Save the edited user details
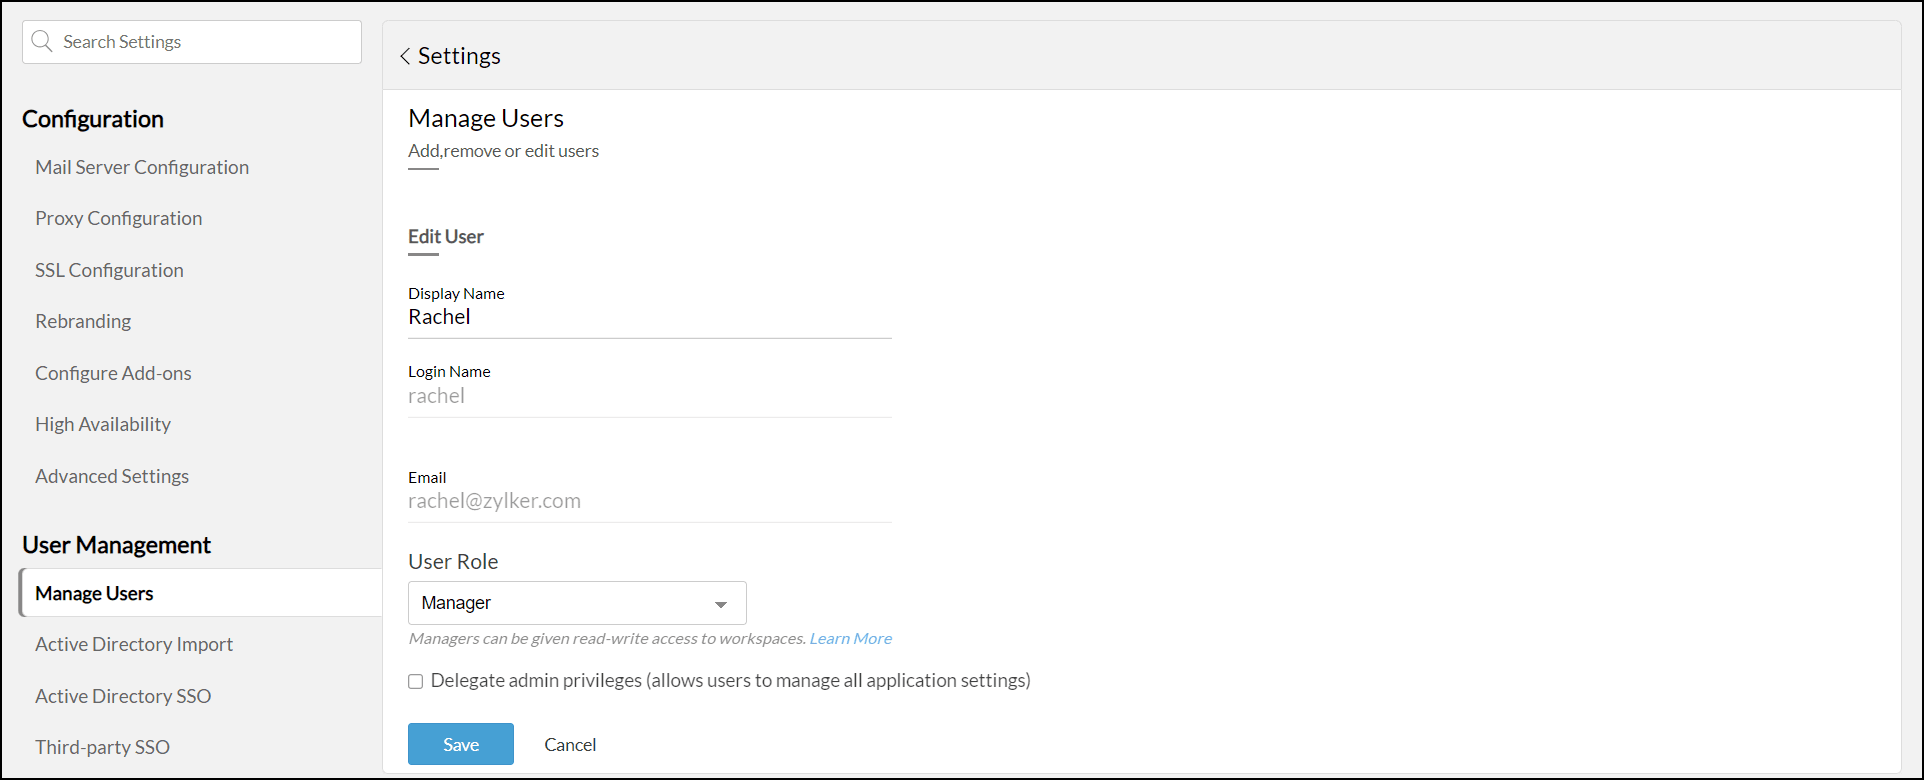Screen dimensions: 1924x780 pos(461,744)
